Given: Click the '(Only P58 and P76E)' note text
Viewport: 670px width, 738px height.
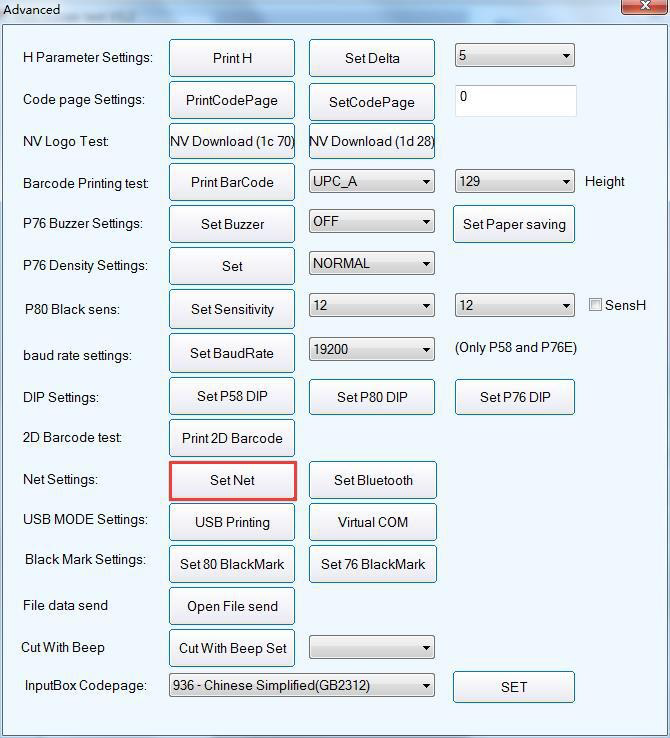Looking at the screenshot, I should click(x=516, y=347).
